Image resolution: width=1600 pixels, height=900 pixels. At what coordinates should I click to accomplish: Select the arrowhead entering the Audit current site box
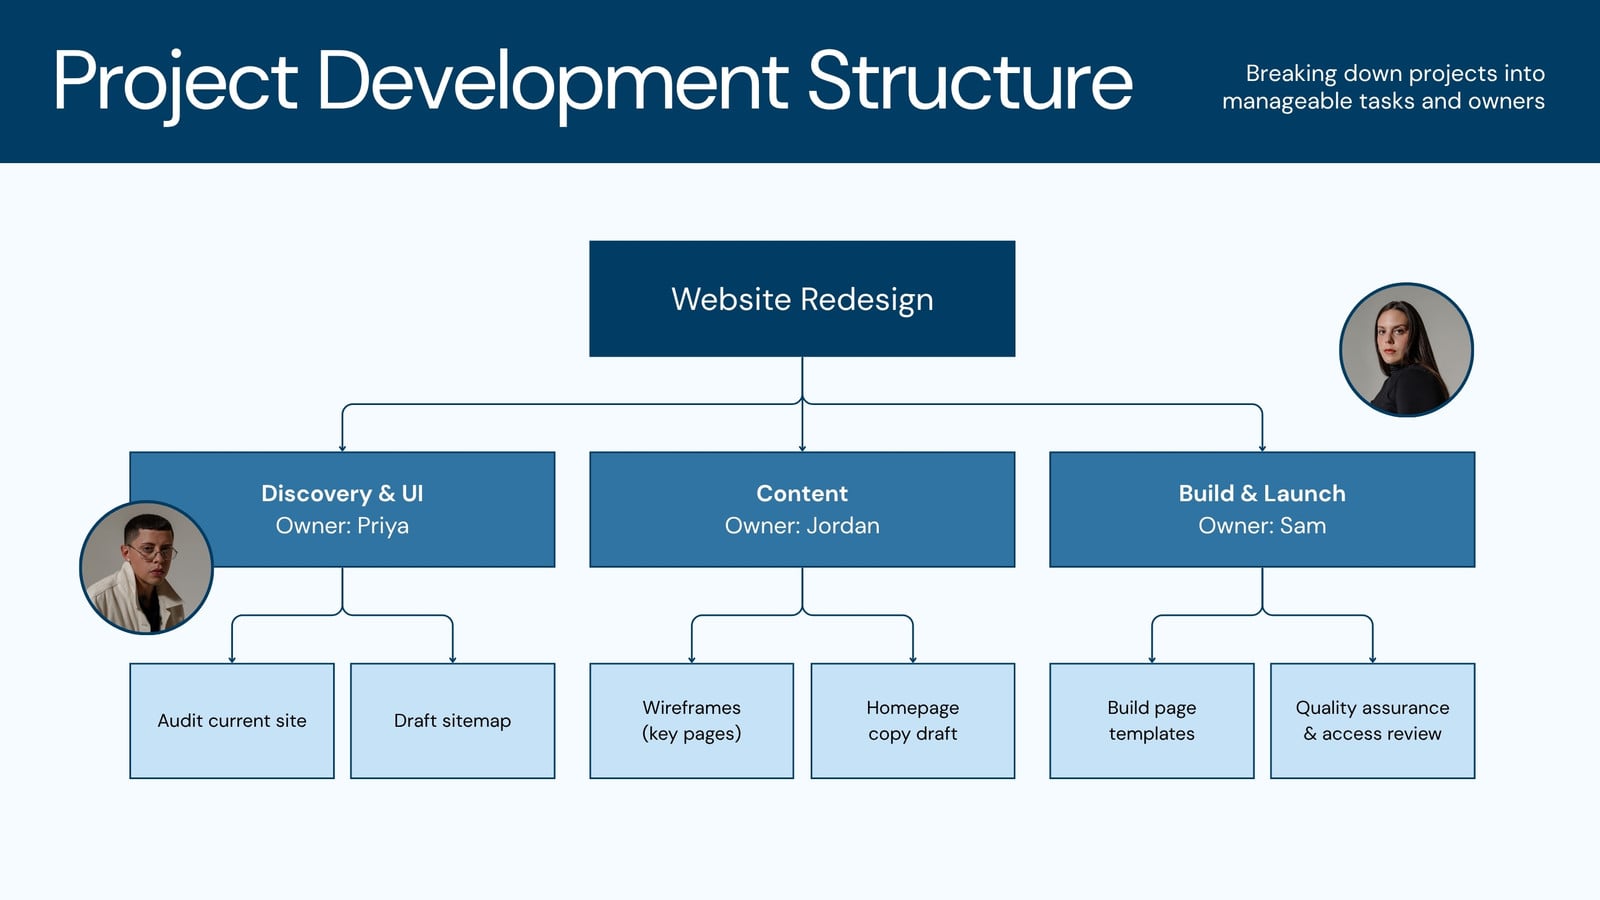pos(232,658)
